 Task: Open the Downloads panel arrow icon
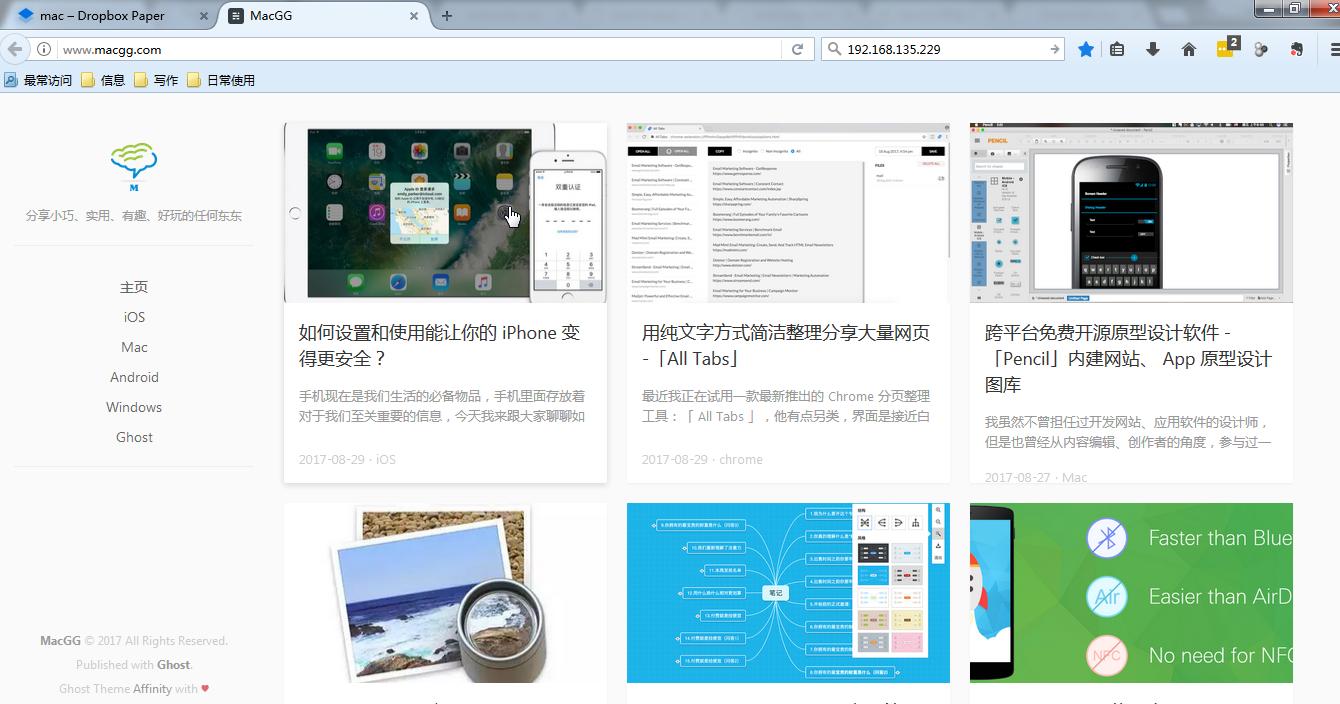point(1152,48)
